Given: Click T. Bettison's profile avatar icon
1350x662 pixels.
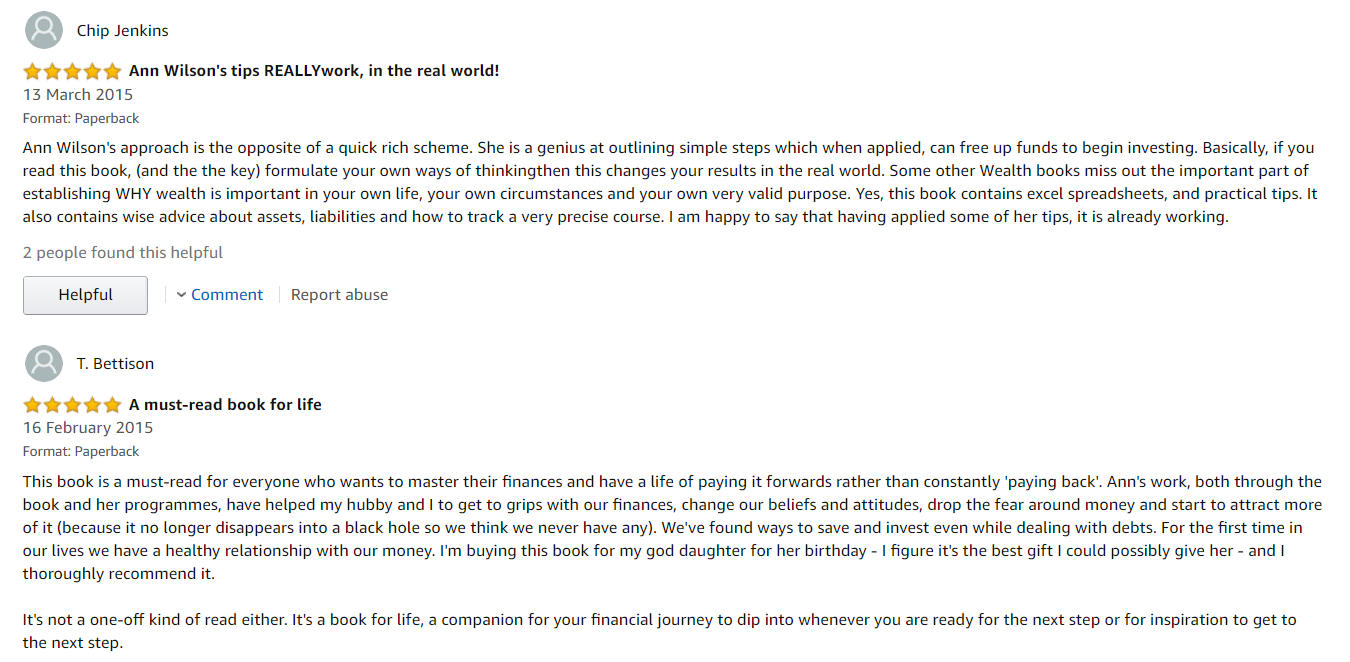Looking at the screenshot, I should (43, 363).
